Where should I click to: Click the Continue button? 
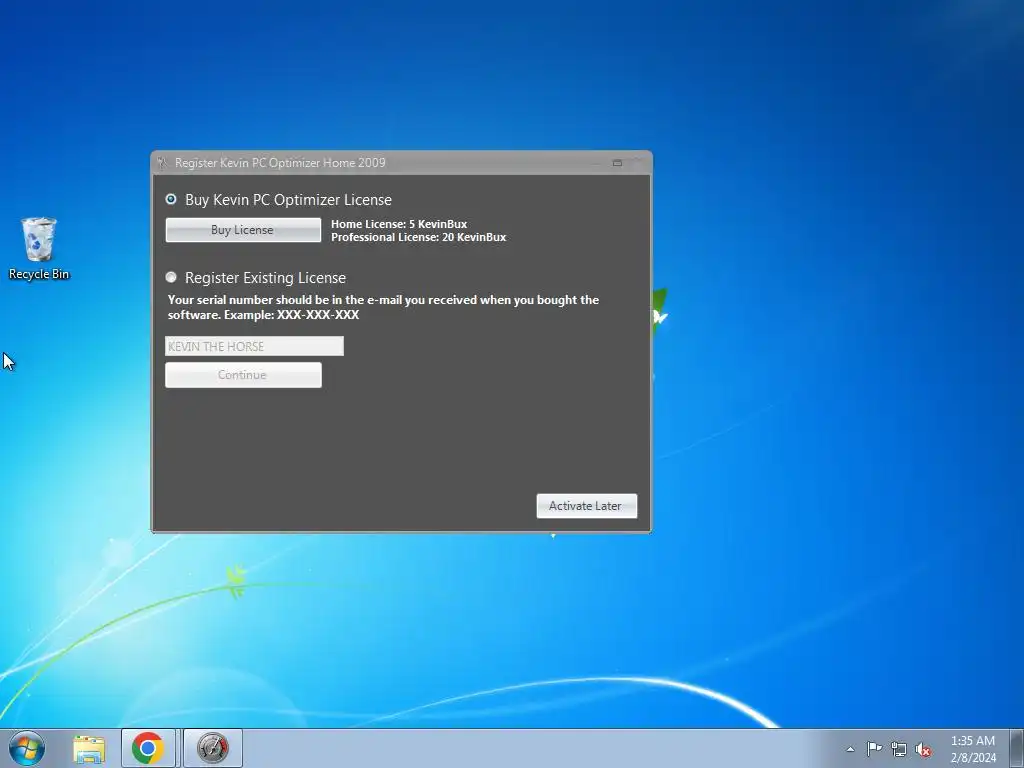[243, 375]
